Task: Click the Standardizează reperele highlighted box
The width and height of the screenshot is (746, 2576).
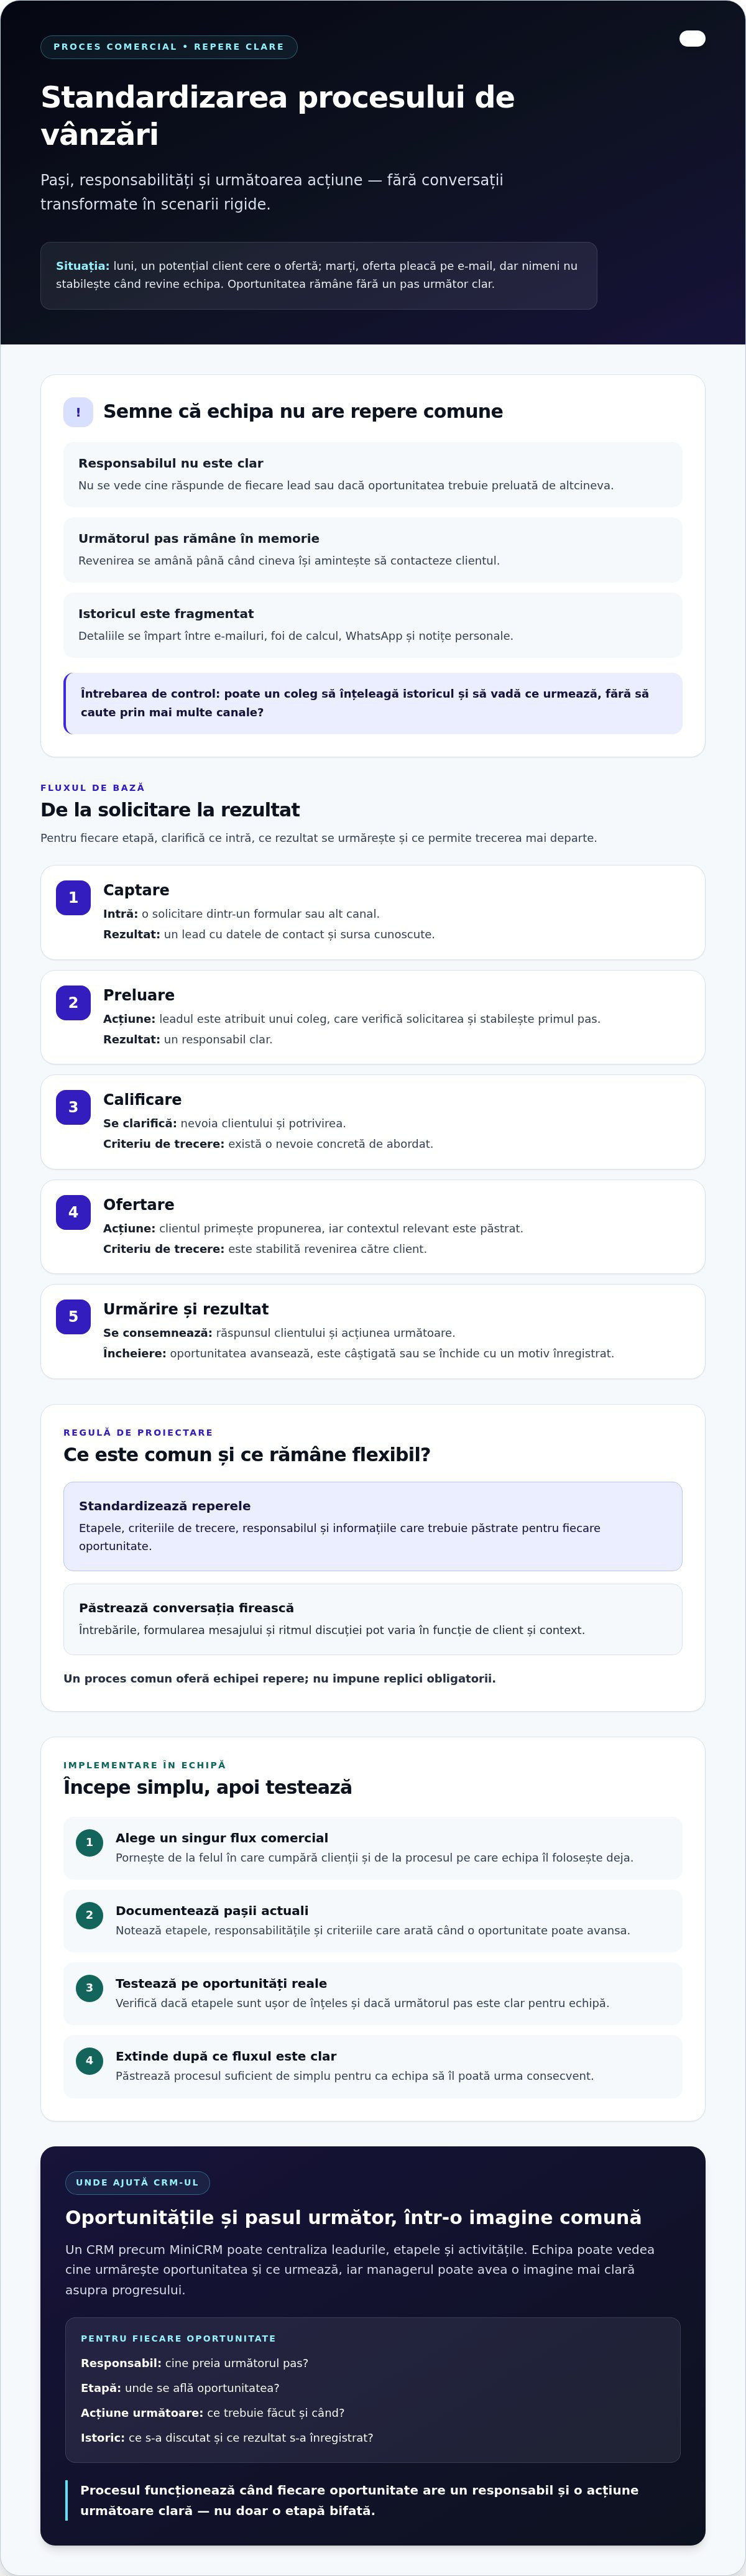Action: pyautogui.click(x=373, y=1526)
